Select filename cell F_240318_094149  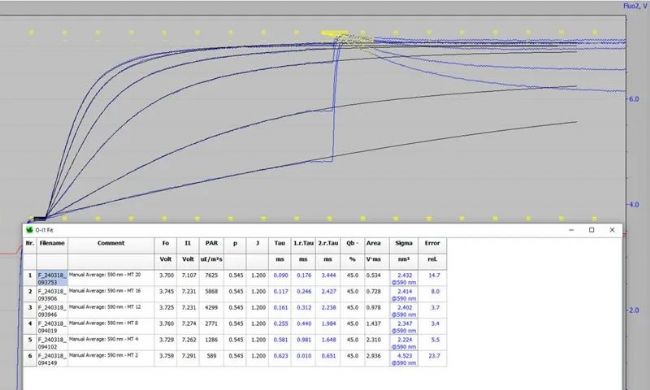click(x=52, y=359)
